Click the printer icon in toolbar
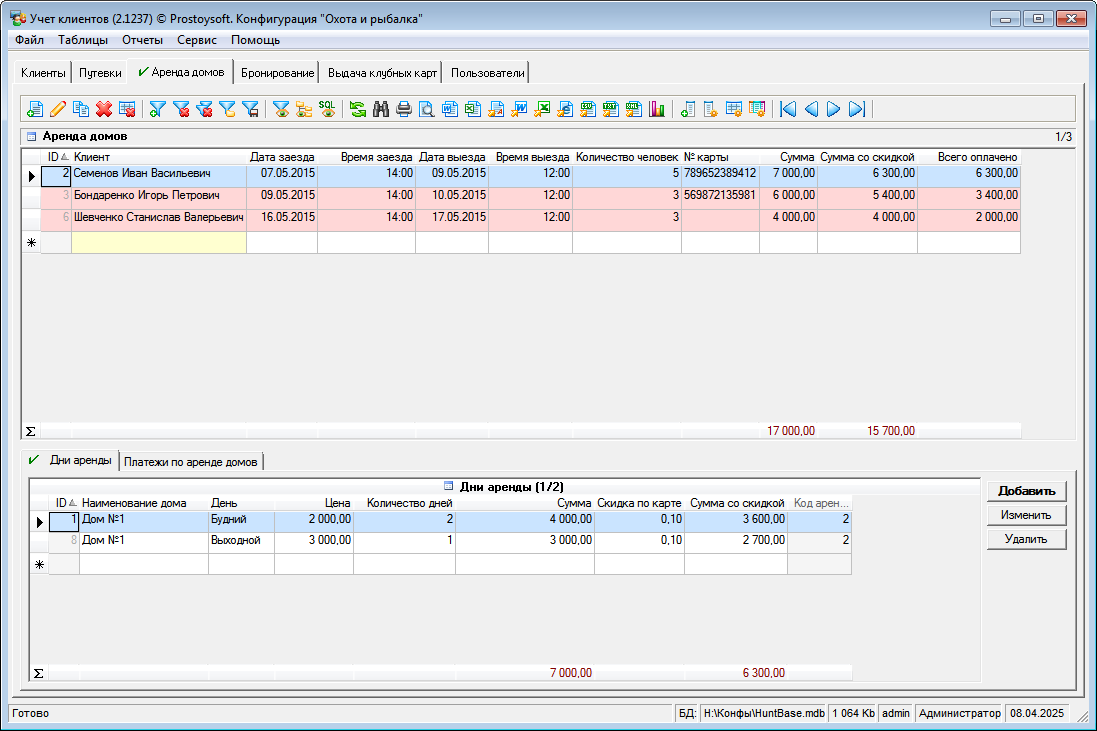Image resolution: width=1097 pixels, height=731 pixels. (x=403, y=109)
